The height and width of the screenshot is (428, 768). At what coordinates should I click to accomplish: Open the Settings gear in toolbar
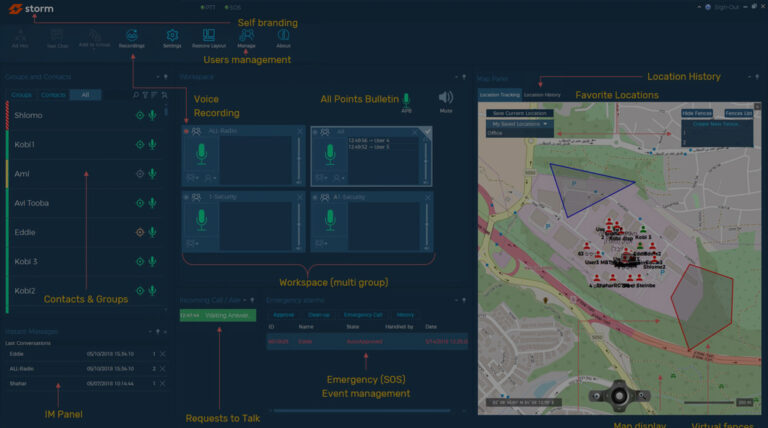[172, 38]
